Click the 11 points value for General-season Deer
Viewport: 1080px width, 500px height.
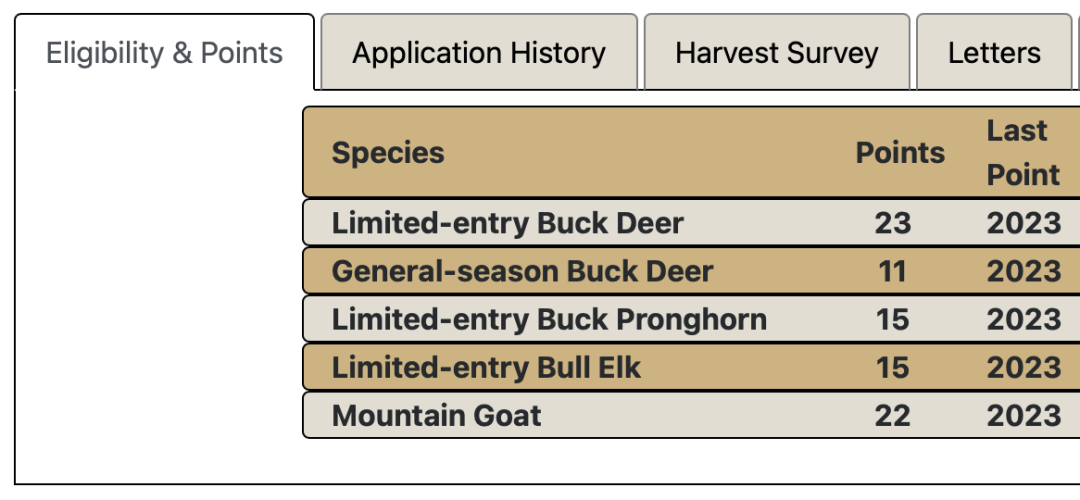pyautogui.click(x=892, y=271)
